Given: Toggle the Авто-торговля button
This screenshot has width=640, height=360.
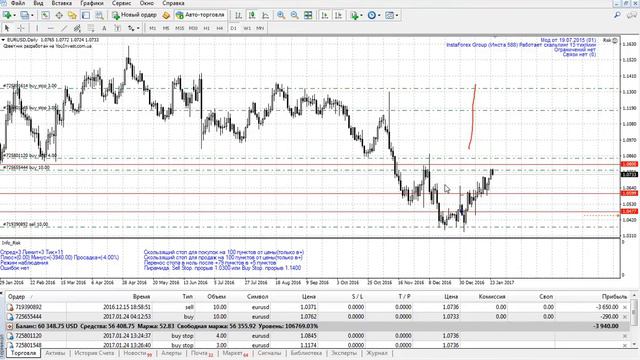Looking at the screenshot, I should (200, 15).
